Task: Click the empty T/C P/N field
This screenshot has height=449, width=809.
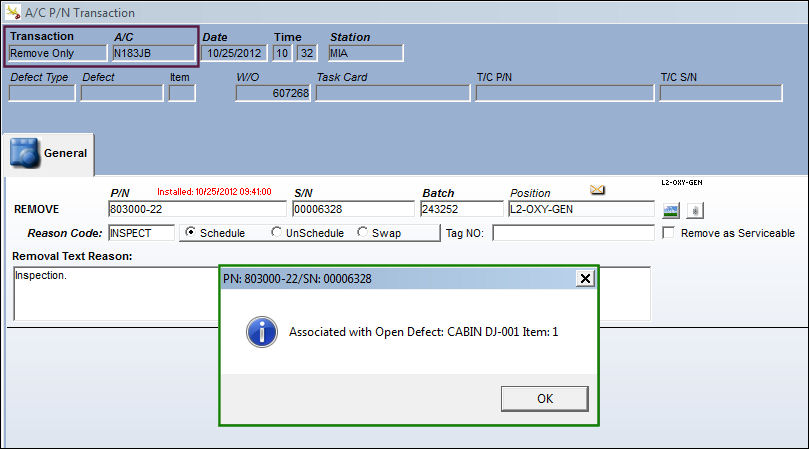Action: tap(565, 93)
